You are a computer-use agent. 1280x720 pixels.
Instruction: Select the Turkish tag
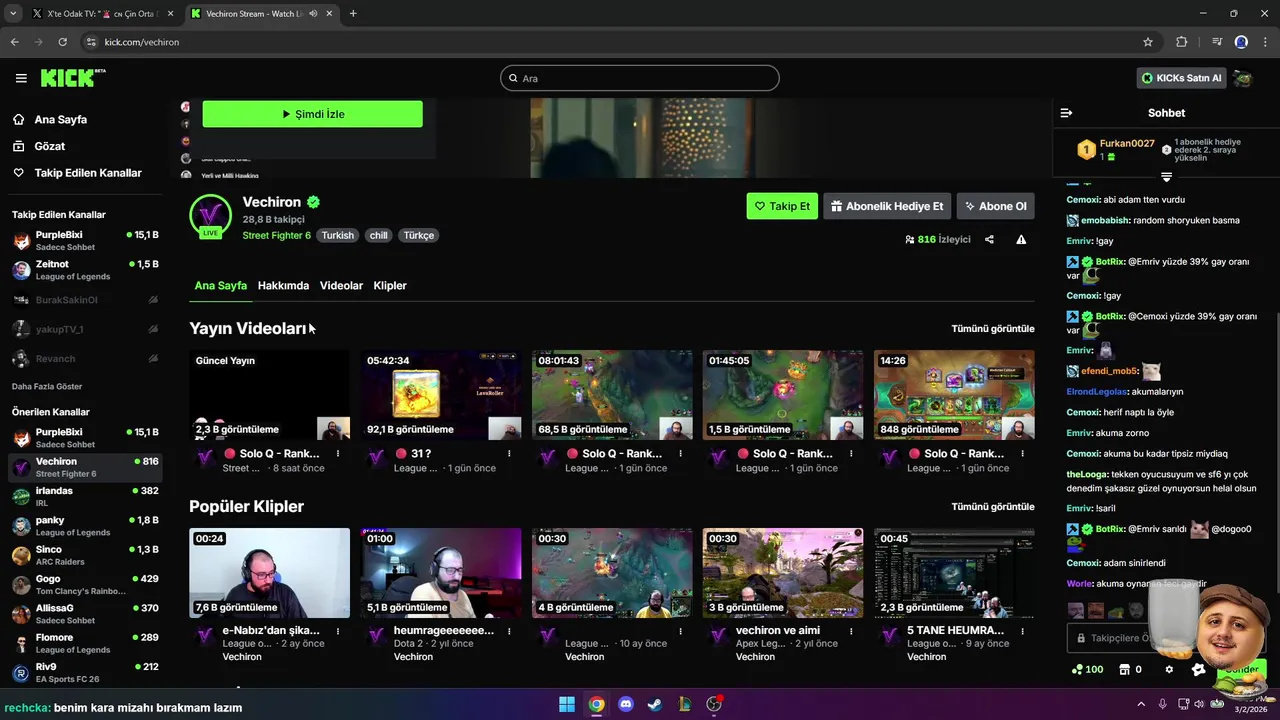(338, 236)
